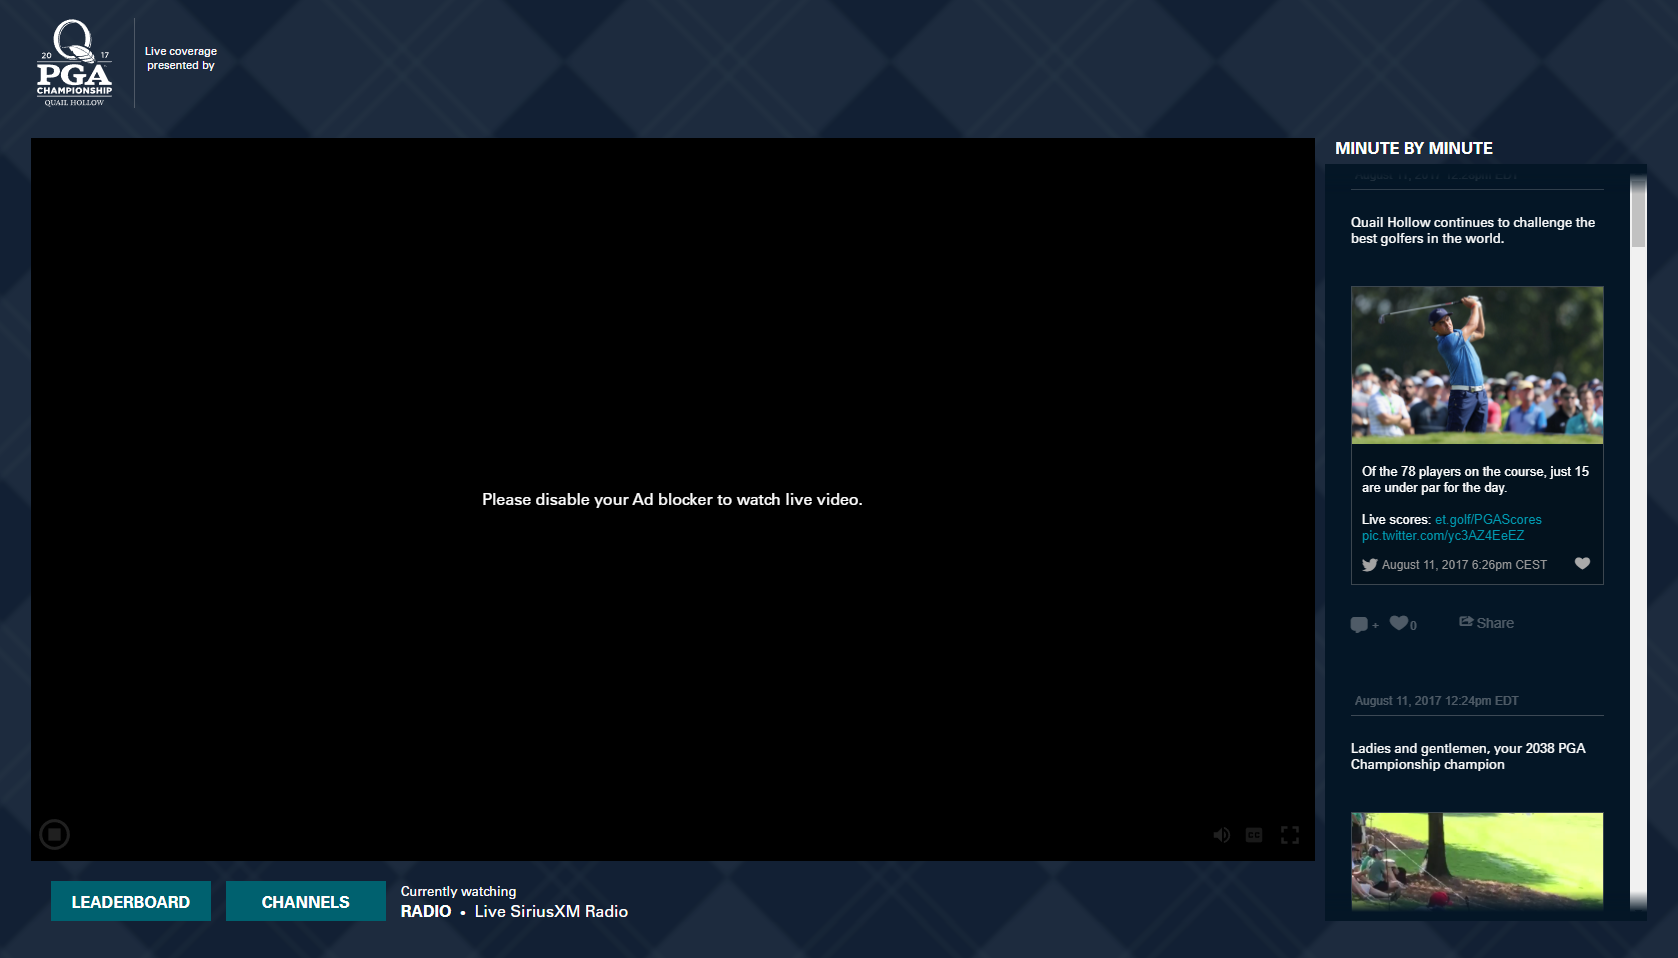Screen dimensions: 1678x958
Task: Open the CHANNELS panel
Action: click(305, 900)
